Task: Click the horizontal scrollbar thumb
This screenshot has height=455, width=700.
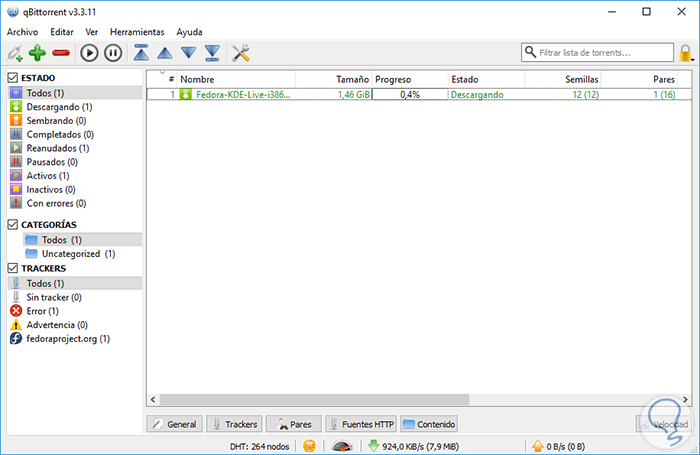Action: 314,399
